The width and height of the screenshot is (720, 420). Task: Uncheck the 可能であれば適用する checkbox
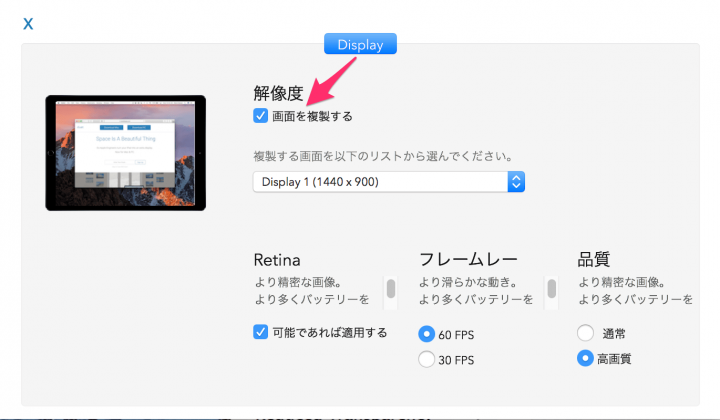point(260,332)
